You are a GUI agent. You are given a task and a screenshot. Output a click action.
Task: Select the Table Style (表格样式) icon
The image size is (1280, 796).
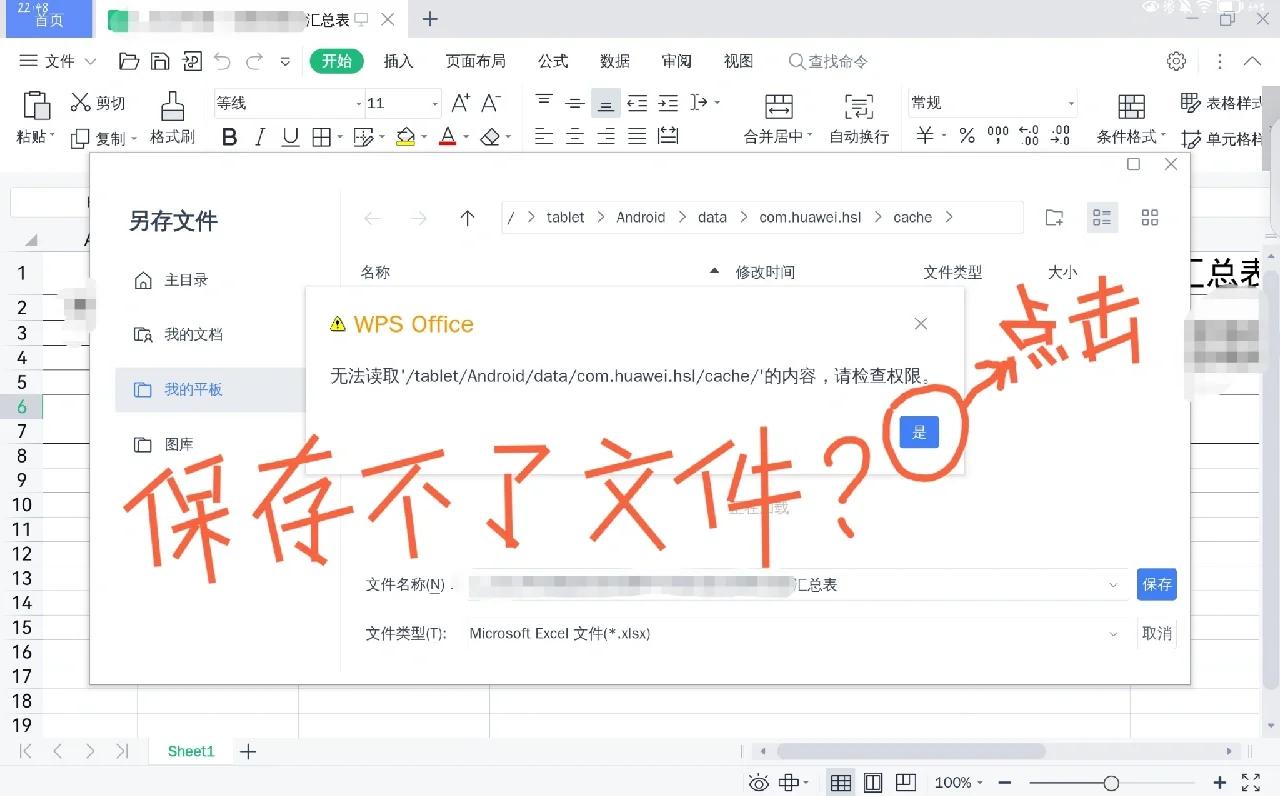point(1193,103)
